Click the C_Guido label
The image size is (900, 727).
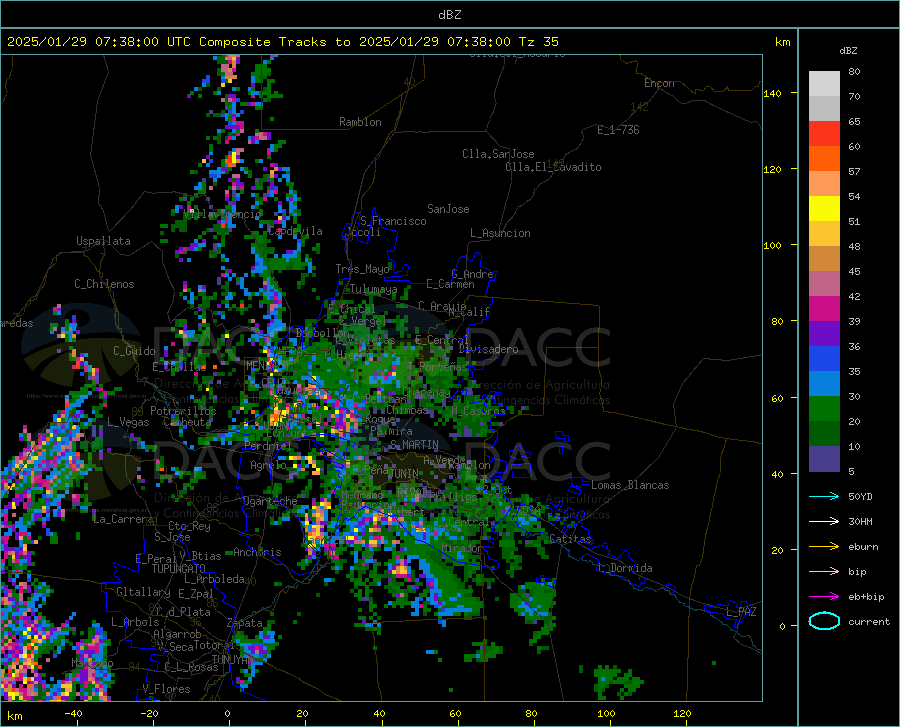134,351
